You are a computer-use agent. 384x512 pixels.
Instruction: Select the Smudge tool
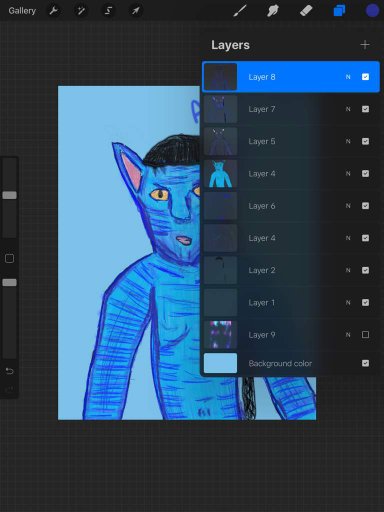273,11
